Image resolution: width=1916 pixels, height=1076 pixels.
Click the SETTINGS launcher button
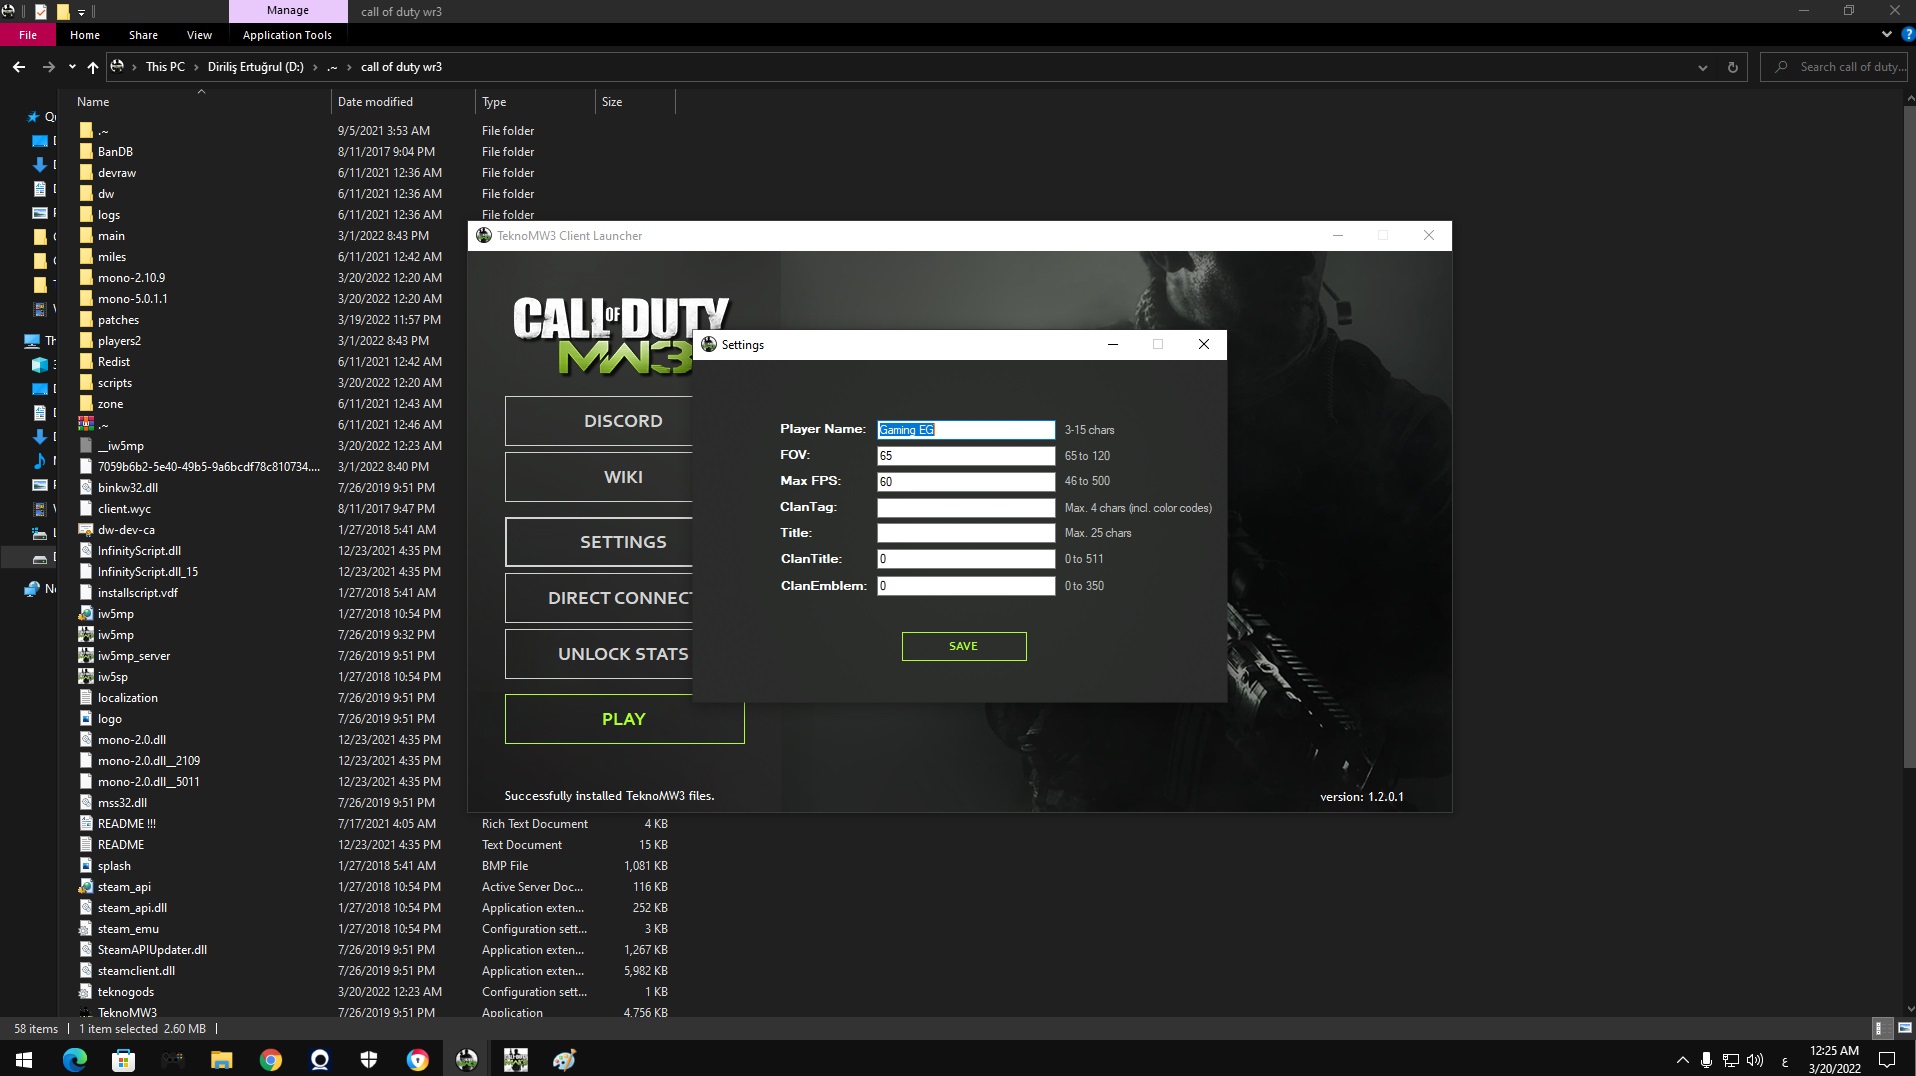598,542
